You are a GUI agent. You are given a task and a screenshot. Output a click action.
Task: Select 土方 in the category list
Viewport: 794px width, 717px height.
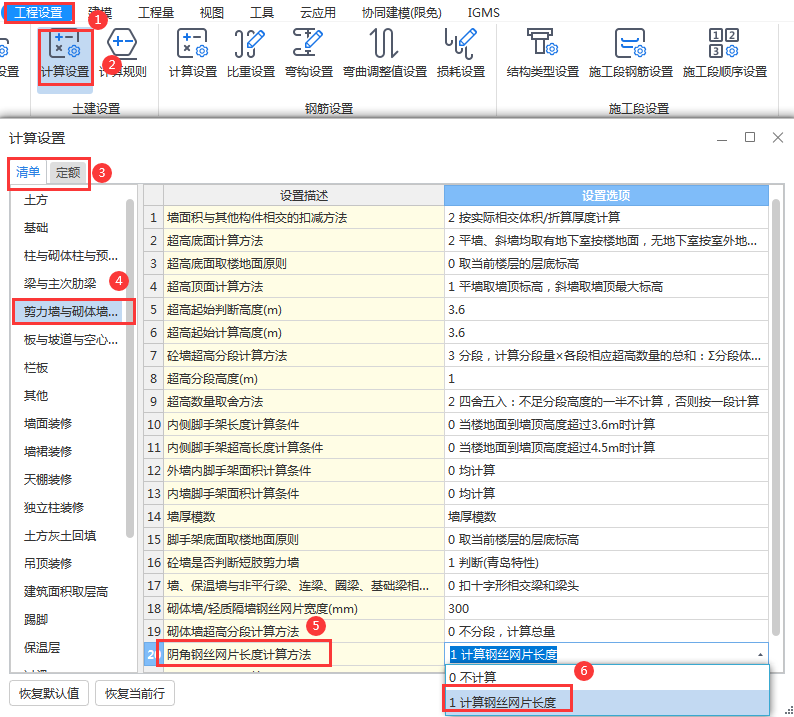tap(35, 200)
